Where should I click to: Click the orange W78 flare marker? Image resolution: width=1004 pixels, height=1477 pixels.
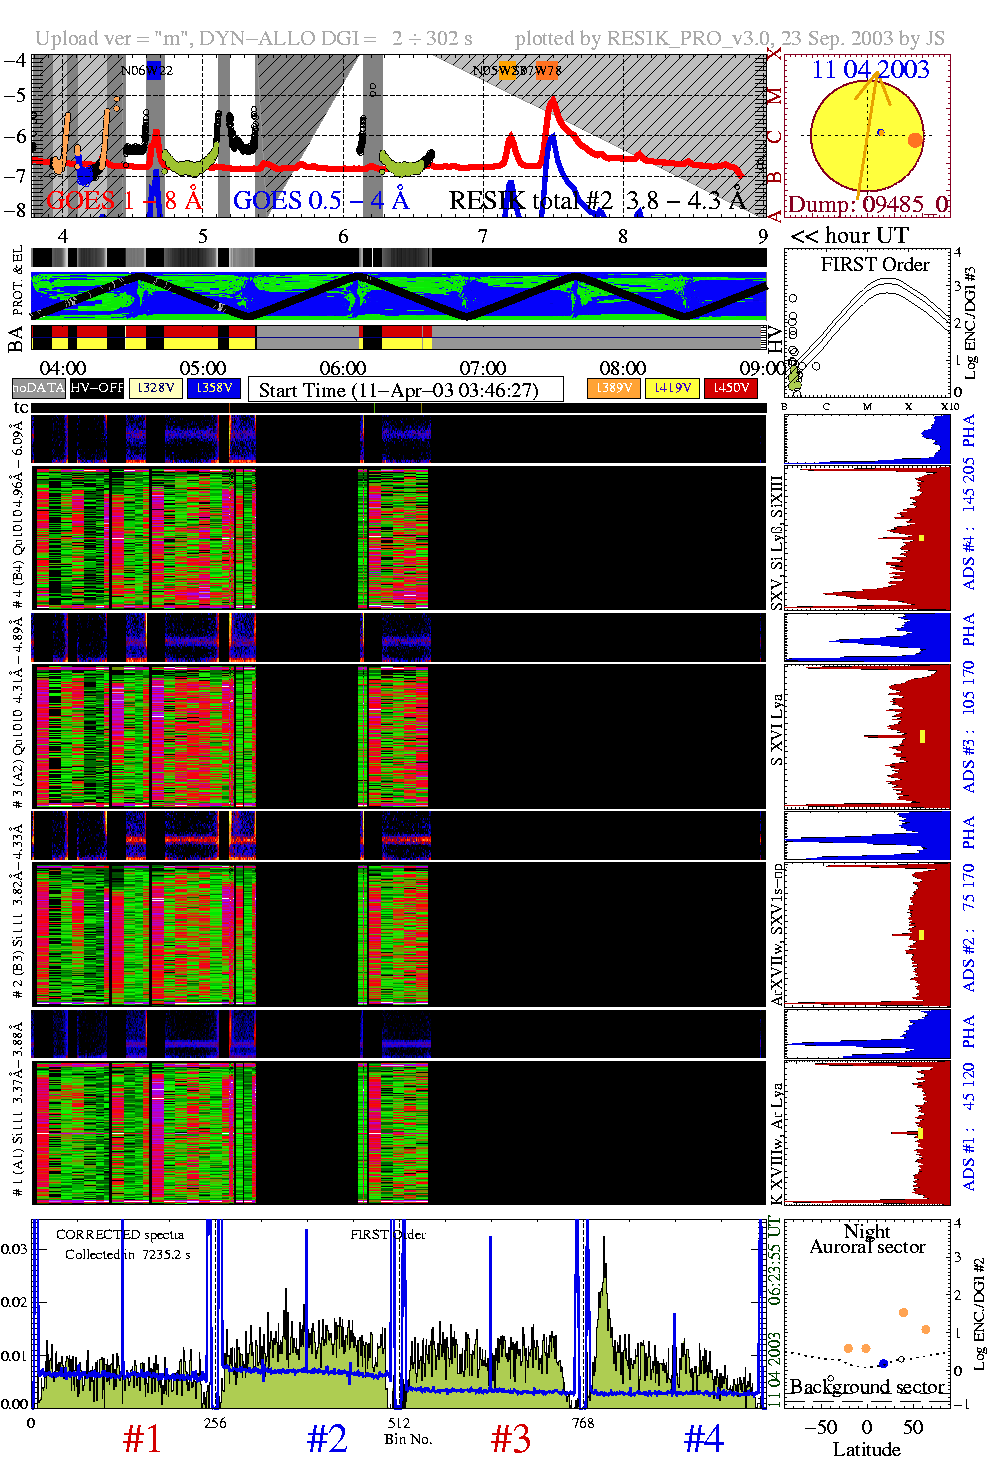pyautogui.click(x=546, y=70)
